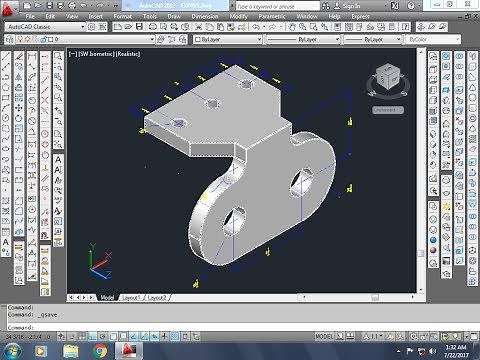Image resolution: width=480 pixels, height=360 pixels.
Task: Click the keyword search input field
Action: coord(277,6)
